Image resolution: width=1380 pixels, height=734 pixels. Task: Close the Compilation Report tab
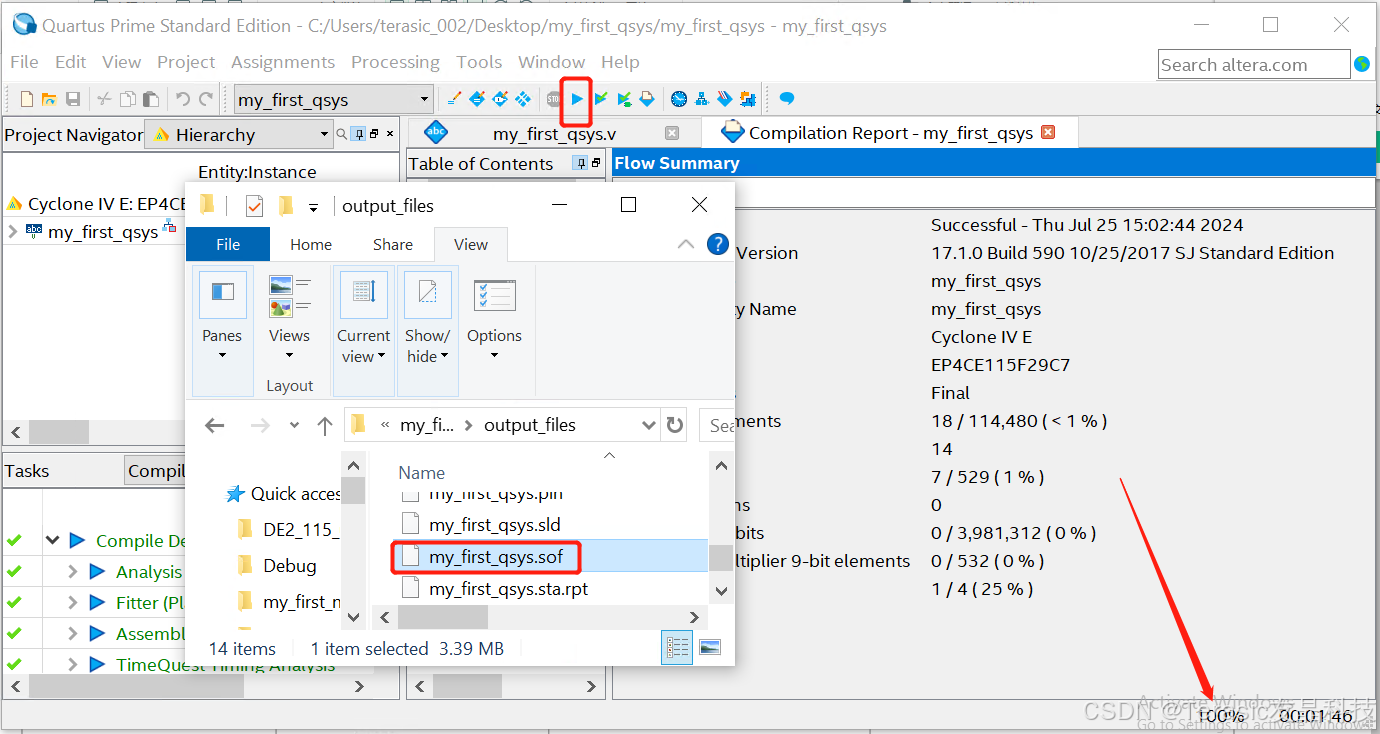[1048, 132]
